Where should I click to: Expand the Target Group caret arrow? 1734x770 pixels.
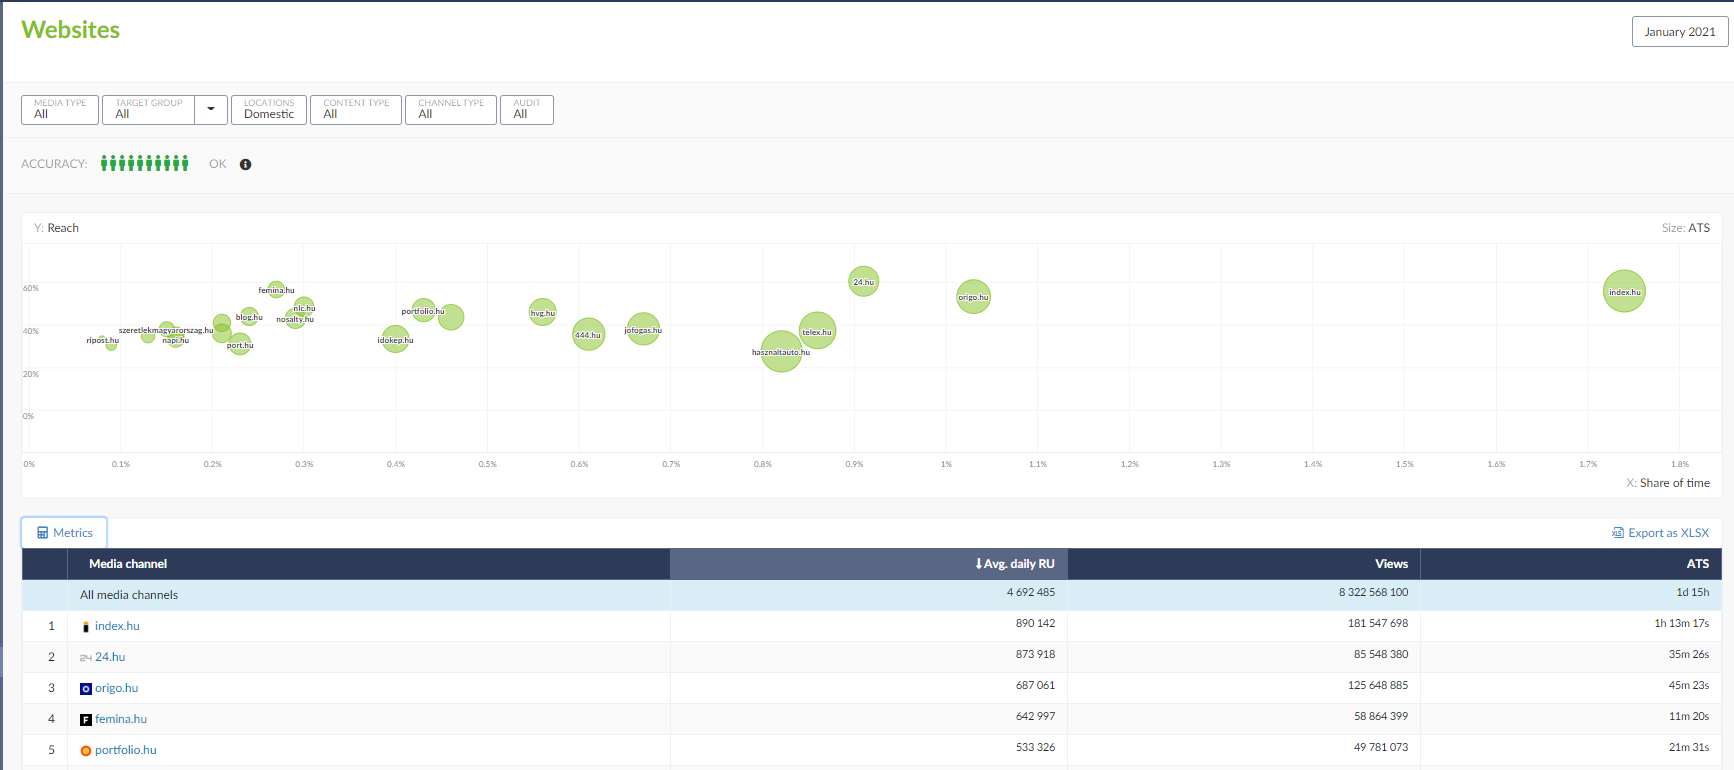point(211,109)
